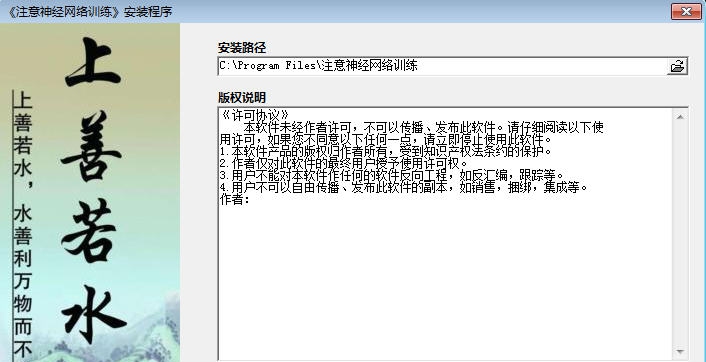Screen dimensions: 706x362
Task: Click license line 3 about 反向工程
Action: pos(392,175)
